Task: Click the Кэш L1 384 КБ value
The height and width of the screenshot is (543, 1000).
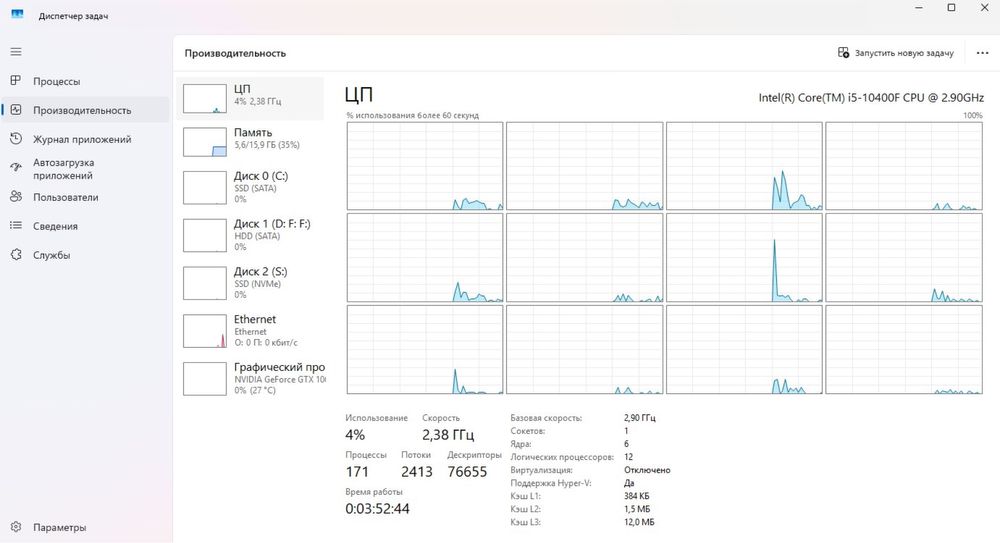Action: coord(636,496)
